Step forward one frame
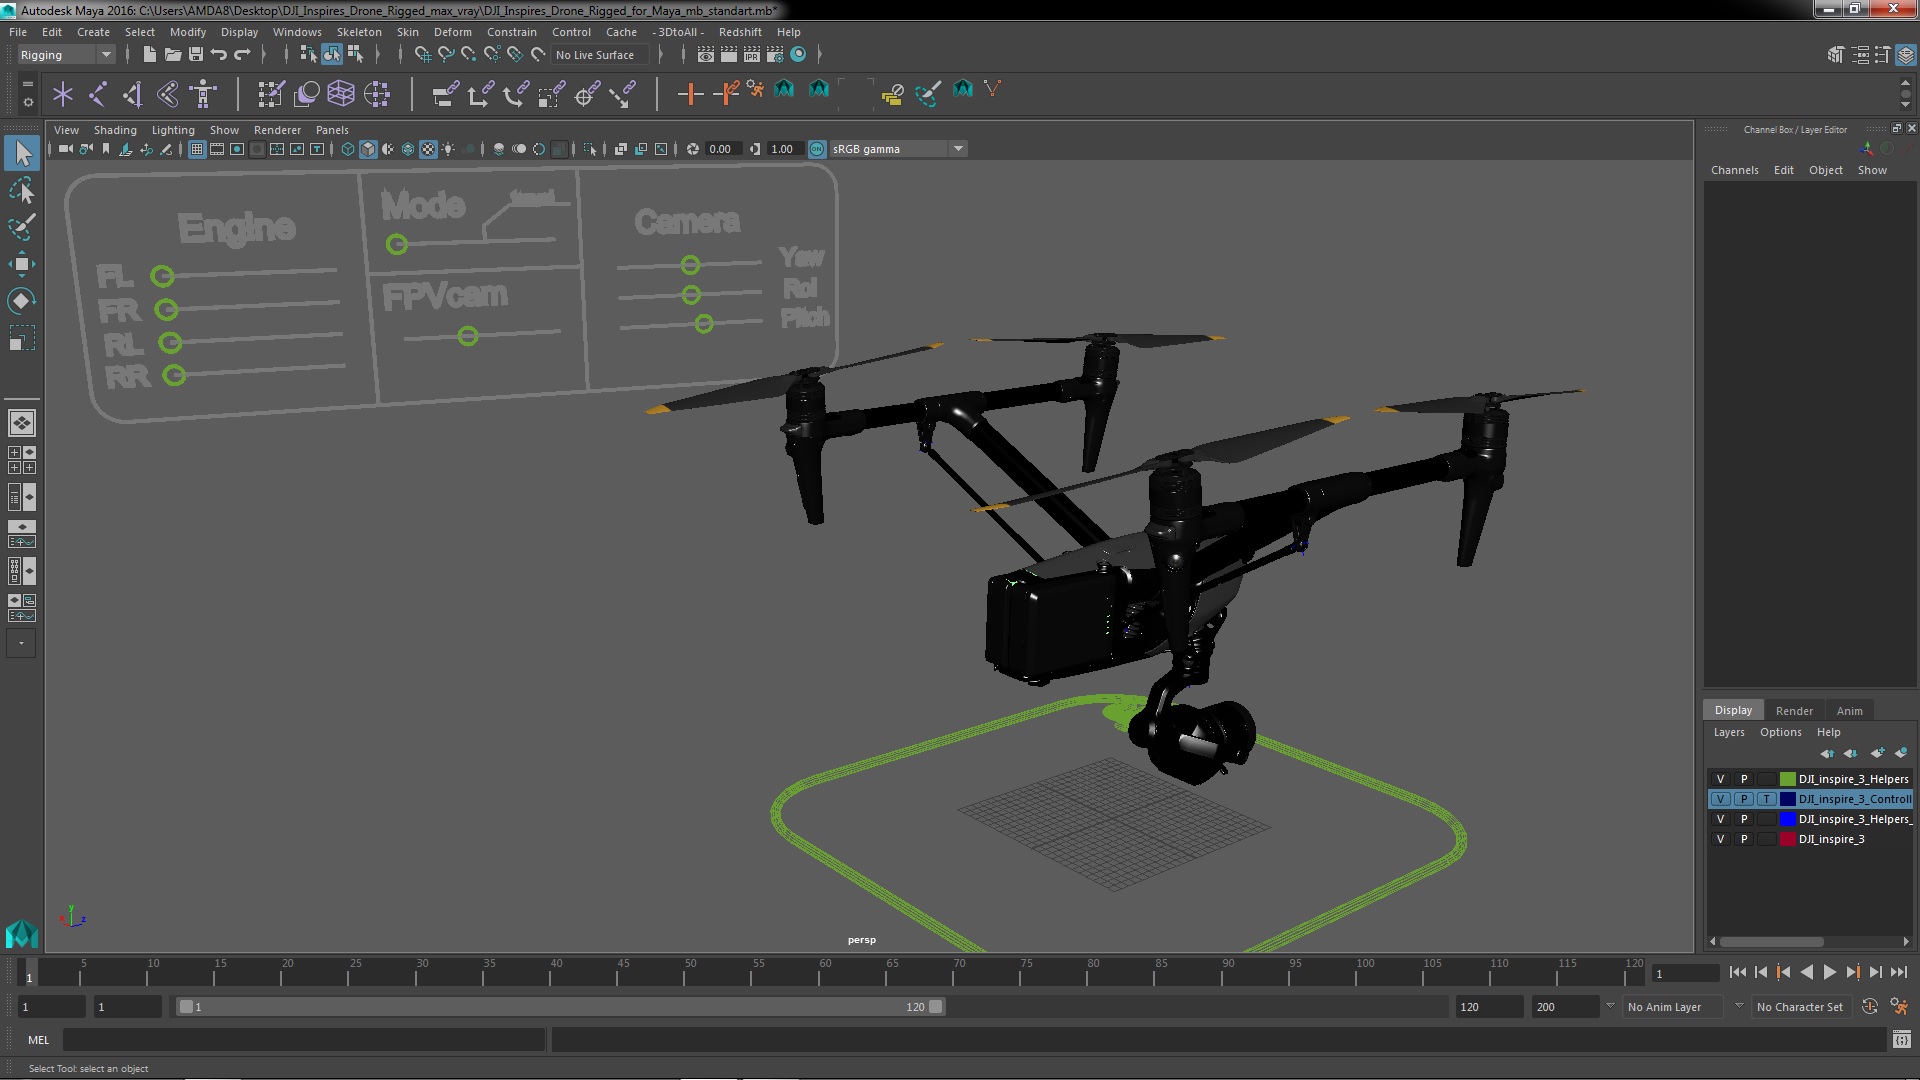This screenshot has width=1920, height=1080. pos(1875,972)
